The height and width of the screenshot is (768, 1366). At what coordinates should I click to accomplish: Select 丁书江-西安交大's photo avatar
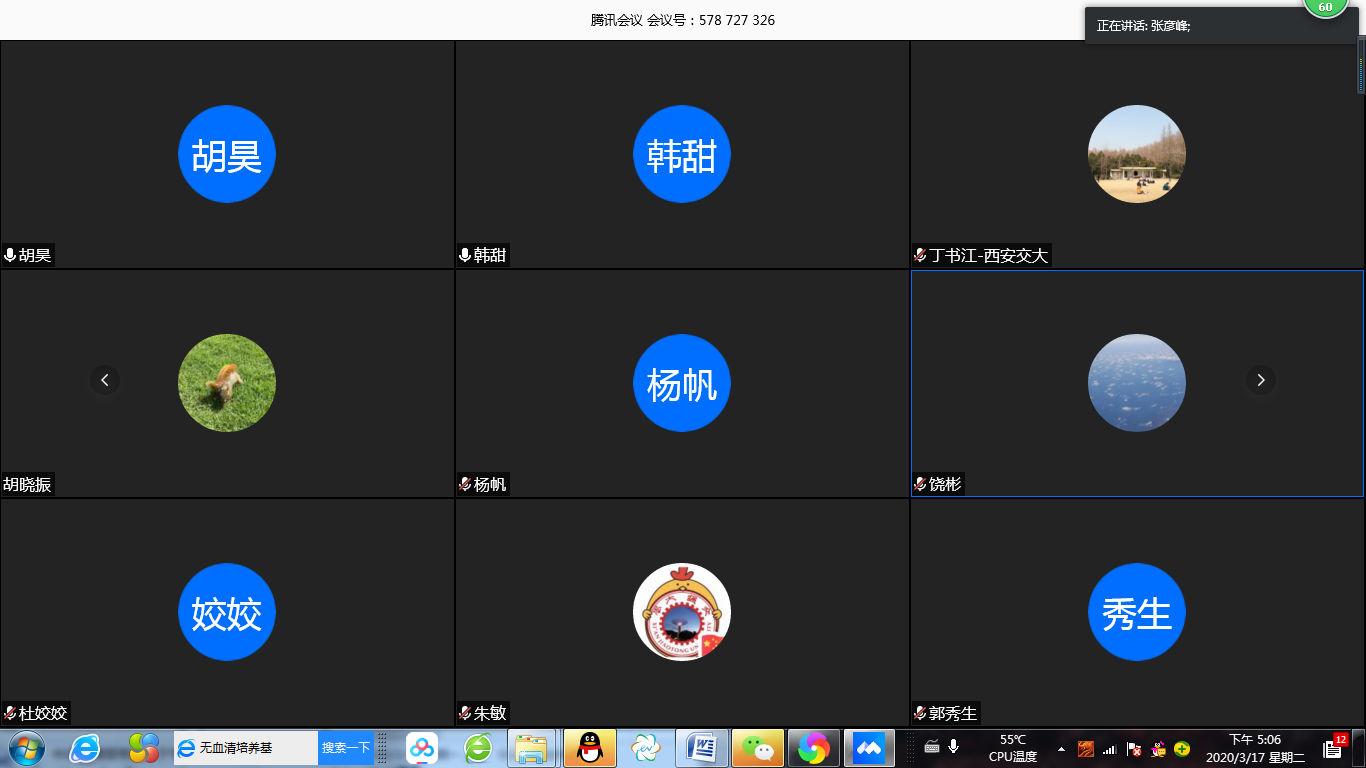click(1136, 154)
